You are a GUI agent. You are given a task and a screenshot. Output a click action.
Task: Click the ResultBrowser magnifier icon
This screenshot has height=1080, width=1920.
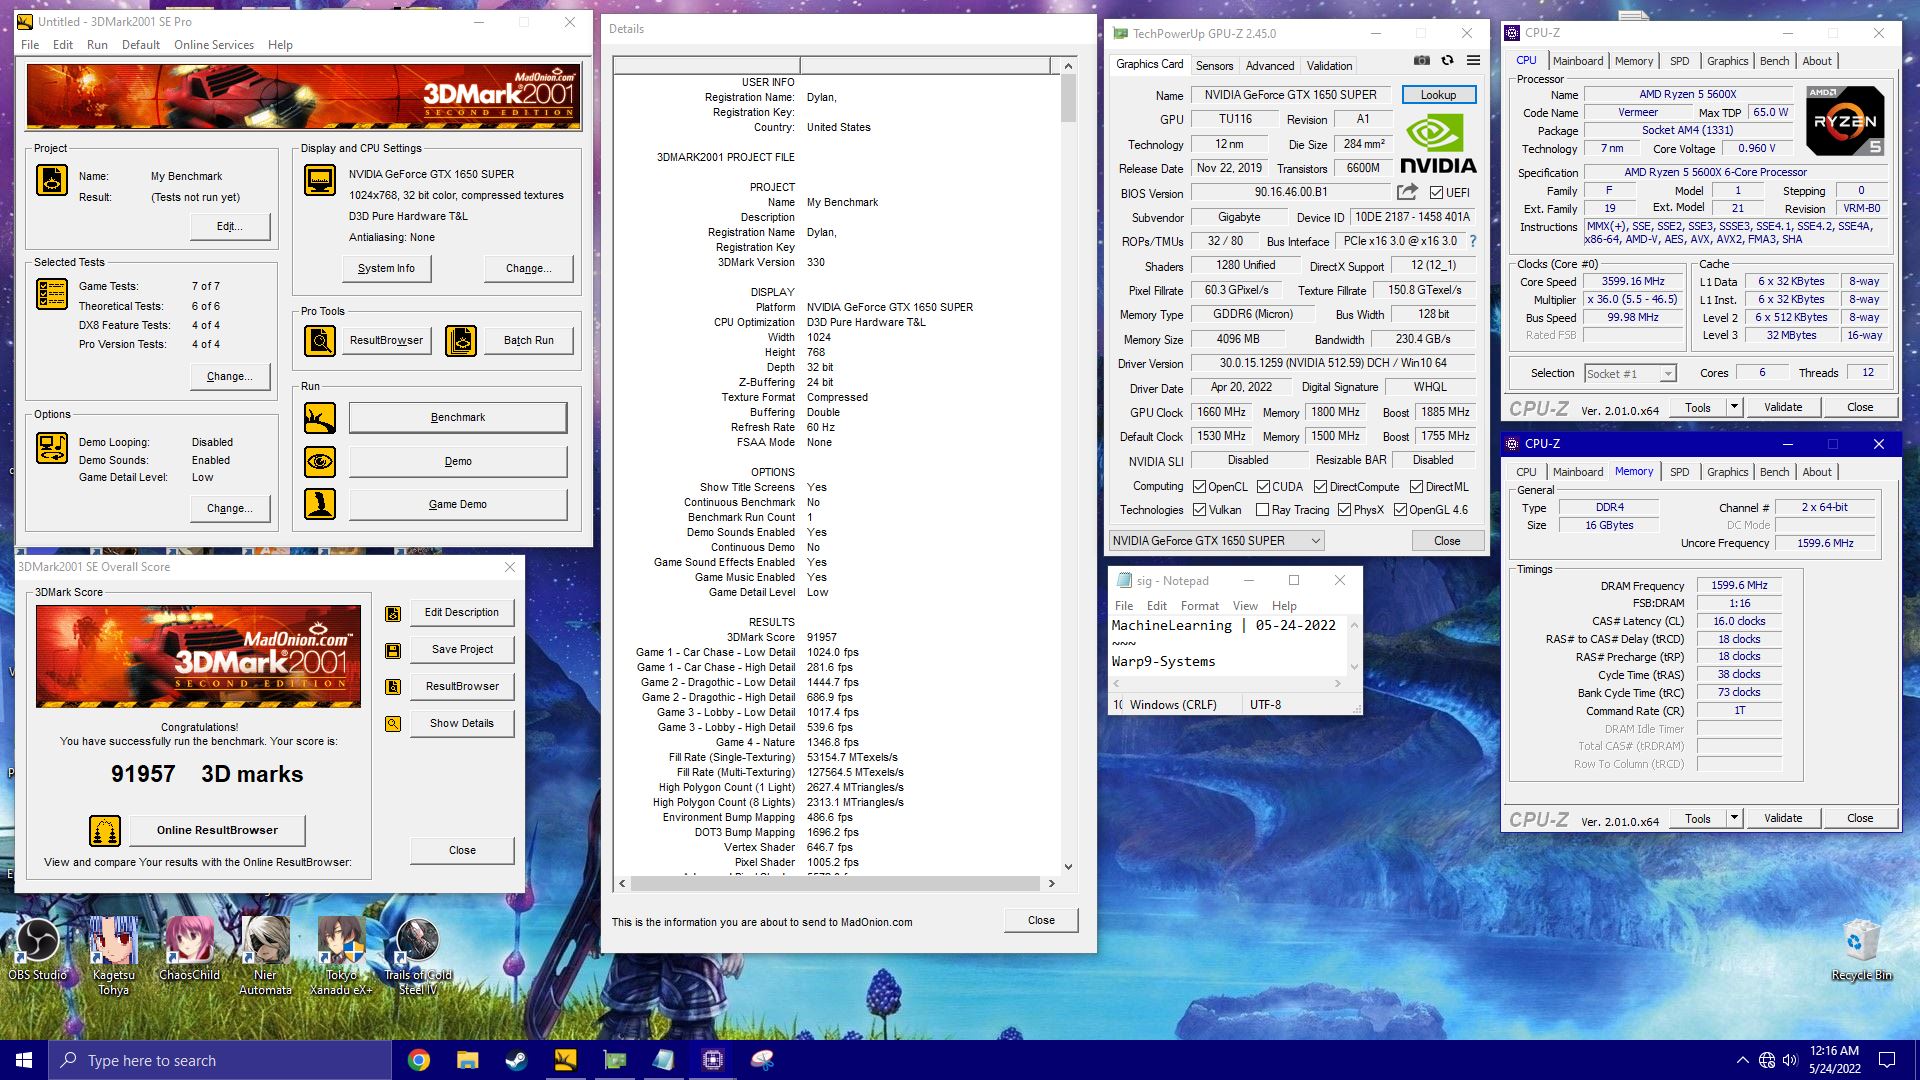coord(320,341)
